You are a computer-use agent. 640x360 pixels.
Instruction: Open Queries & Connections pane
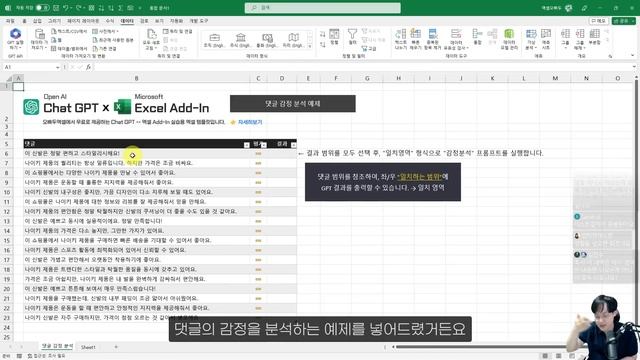coord(177,31)
